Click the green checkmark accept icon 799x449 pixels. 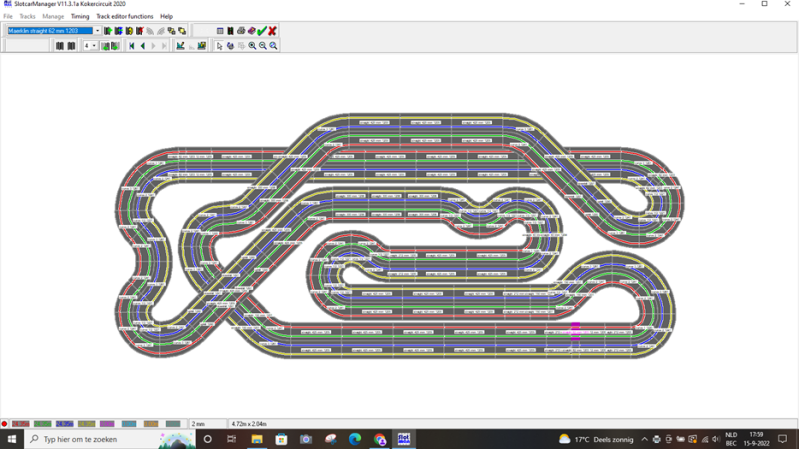click(x=262, y=31)
